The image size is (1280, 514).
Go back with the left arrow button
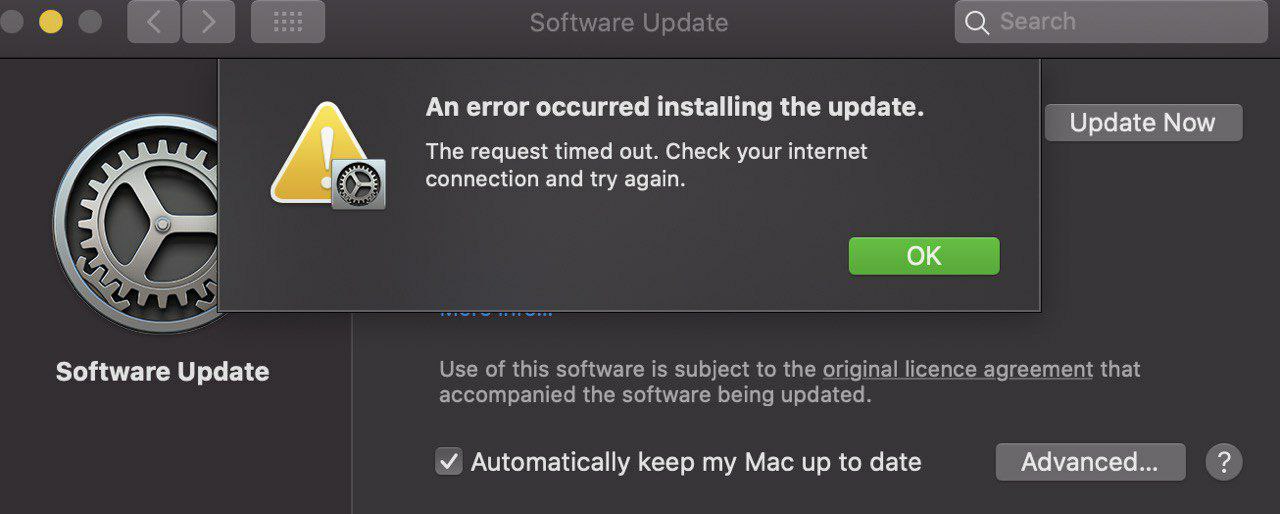coord(154,22)
